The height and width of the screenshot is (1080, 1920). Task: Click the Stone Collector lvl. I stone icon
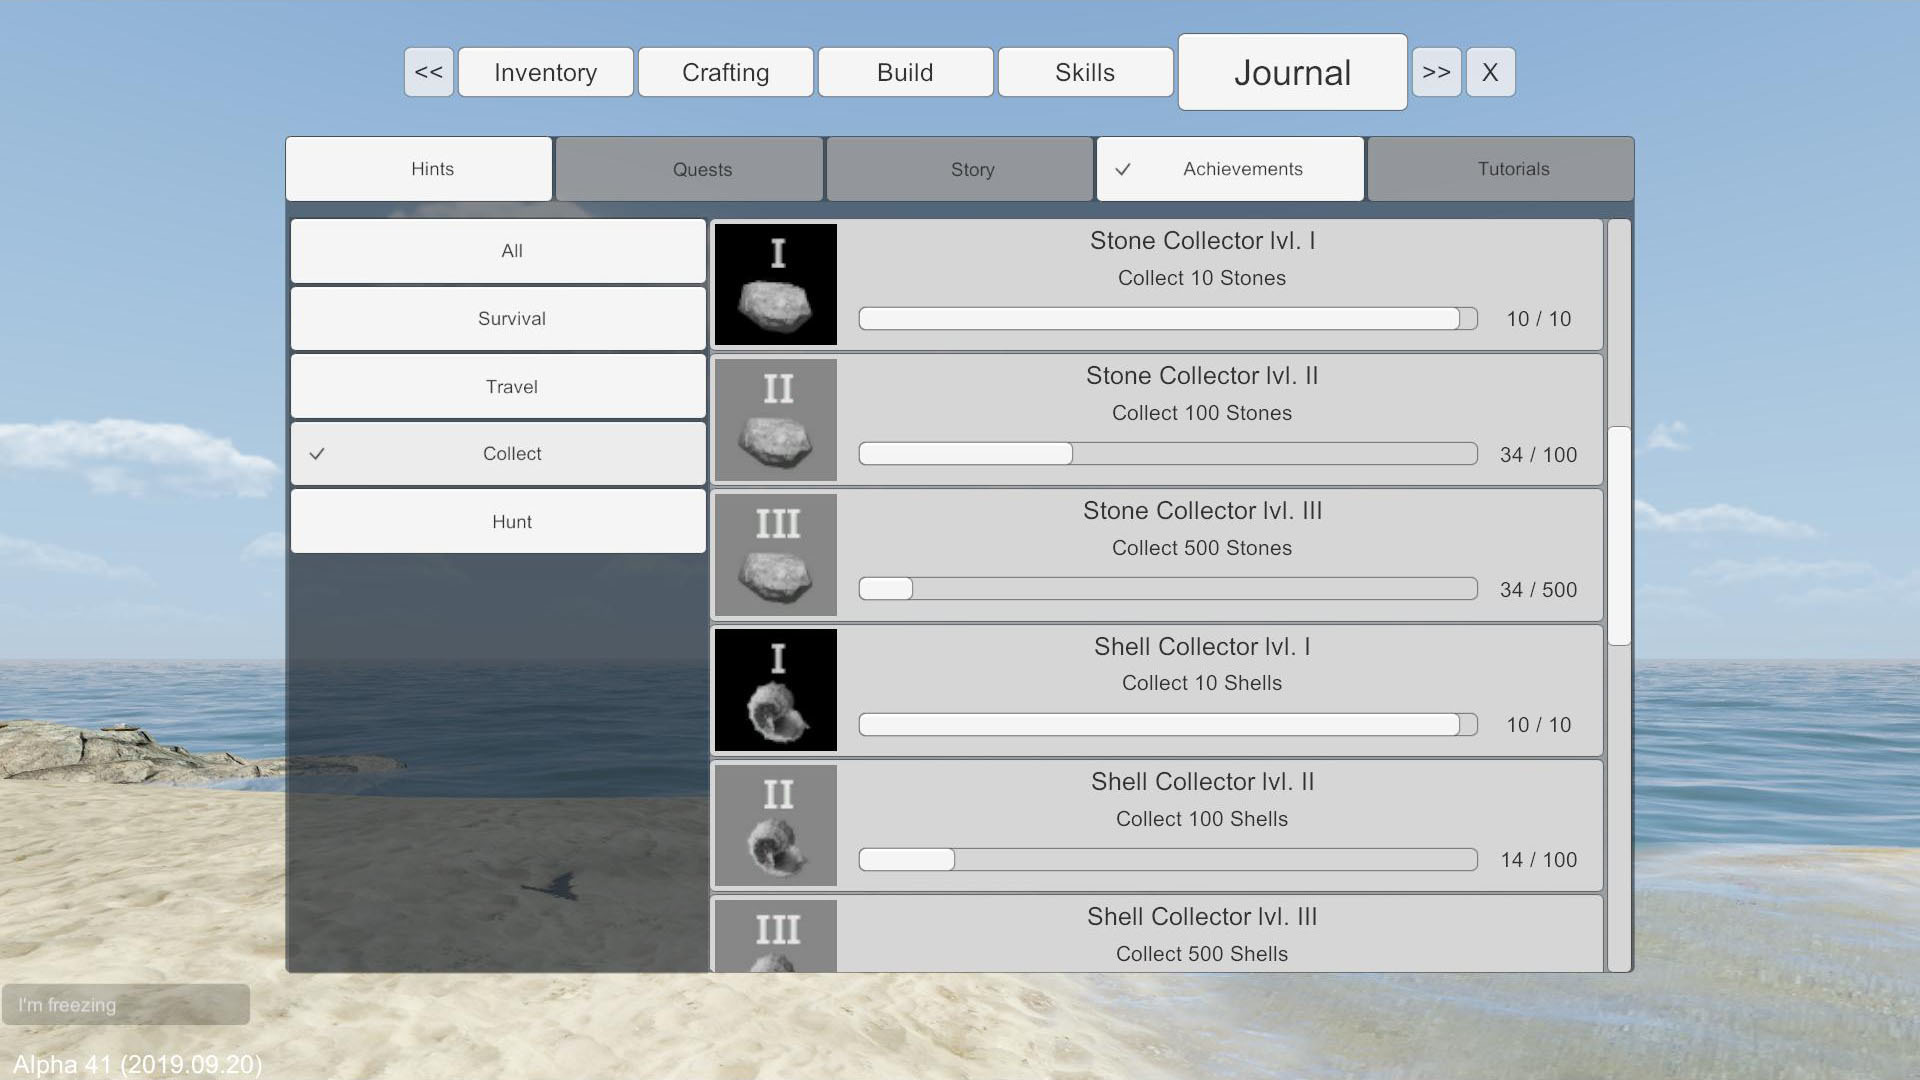[775, 284]
